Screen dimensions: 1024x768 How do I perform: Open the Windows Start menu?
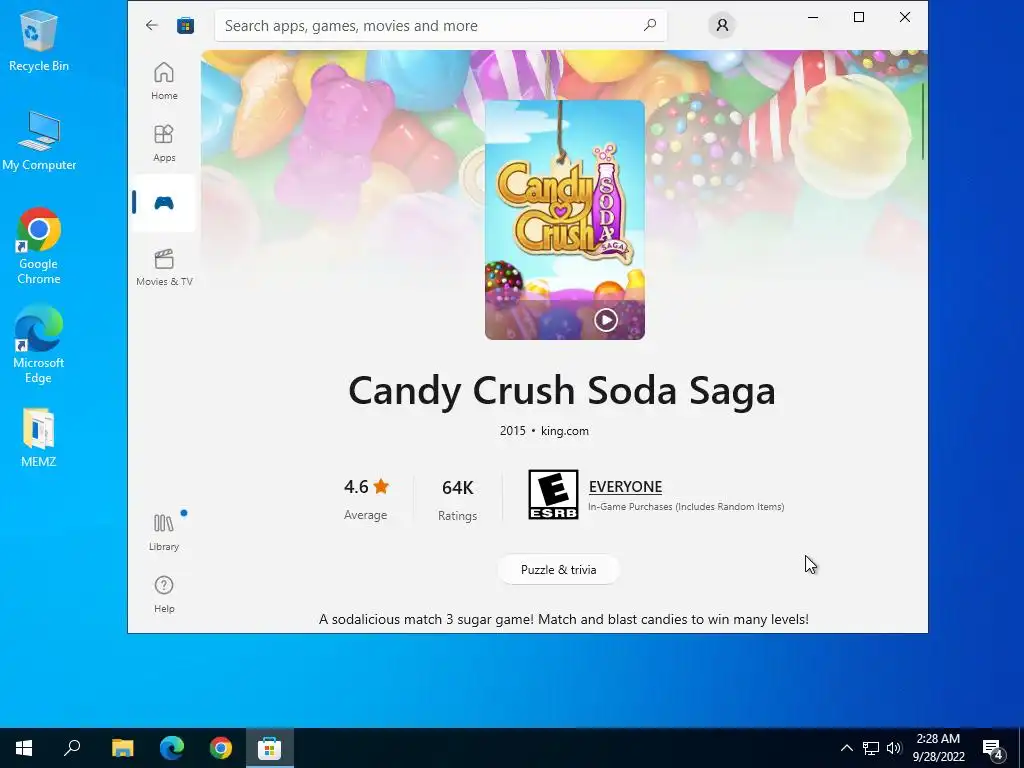pos(24,748)
